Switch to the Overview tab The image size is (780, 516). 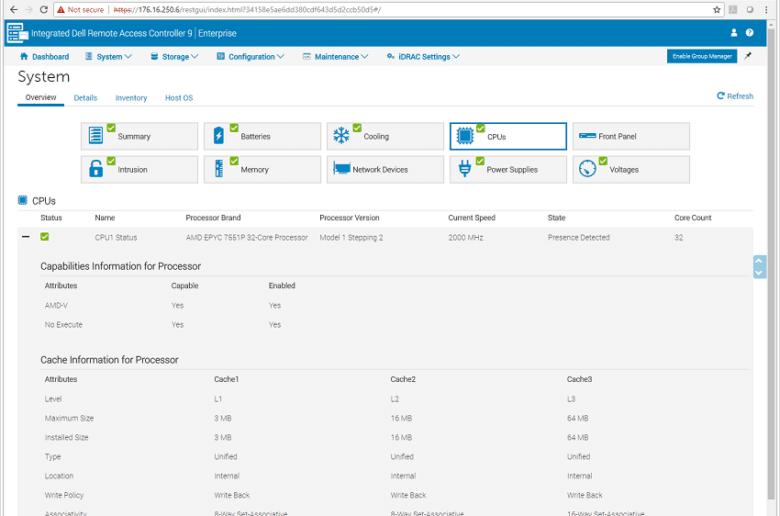click(x=41, y=98)
